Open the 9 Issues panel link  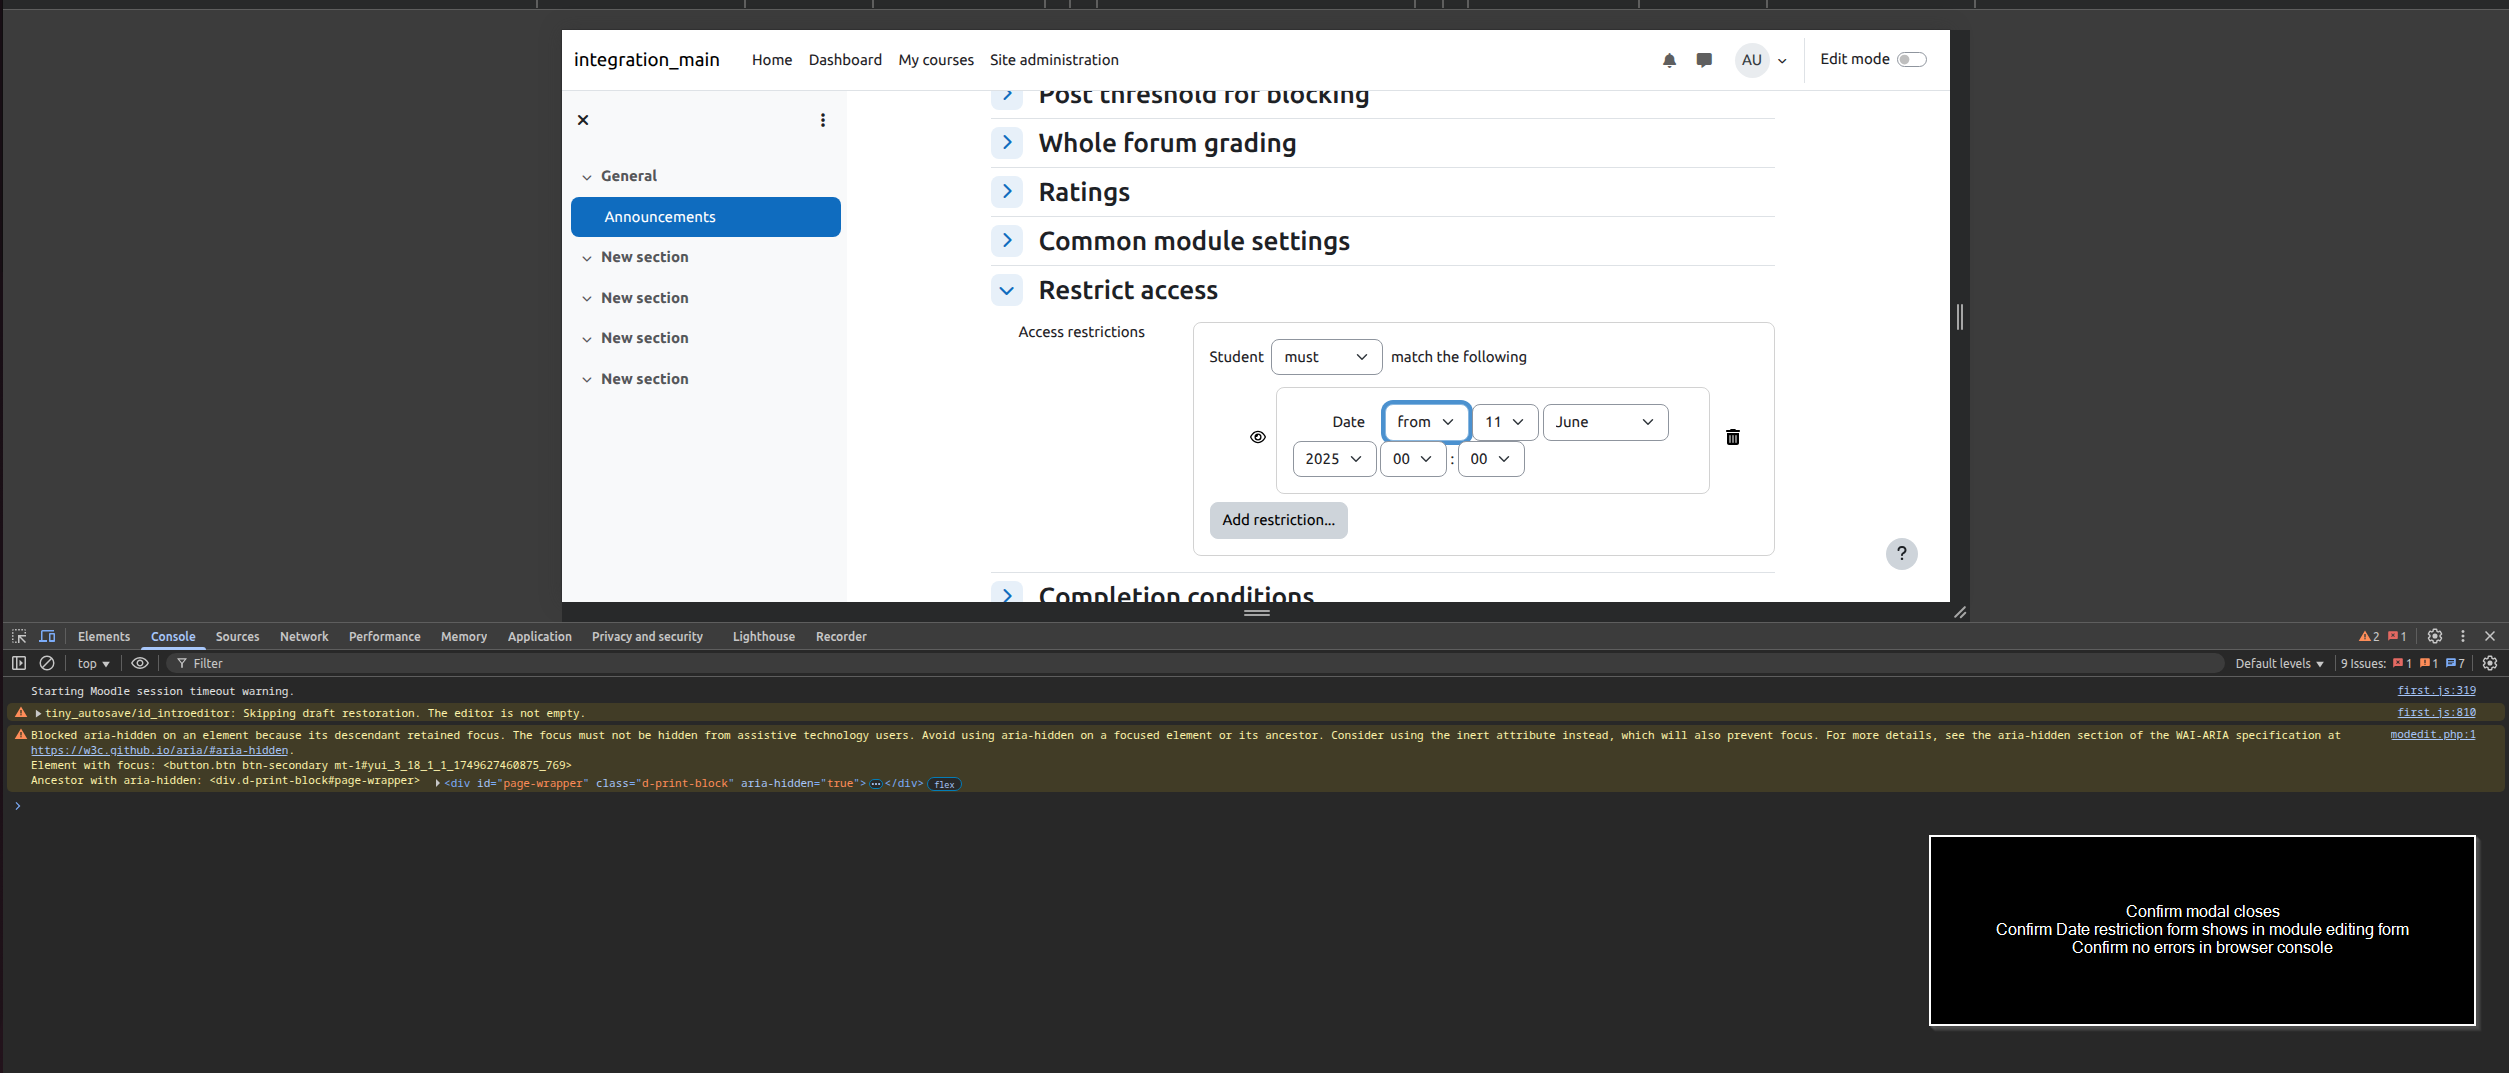tap(2403, 663)
